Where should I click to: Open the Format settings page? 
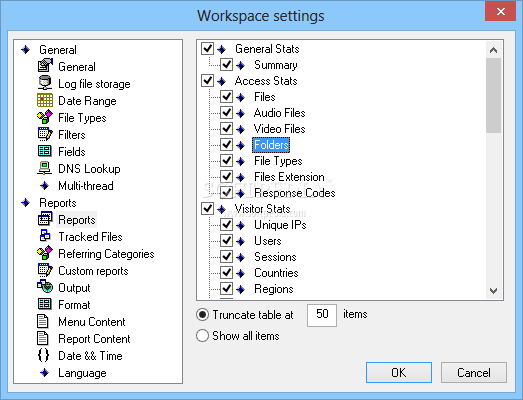[x=74, y=305]
